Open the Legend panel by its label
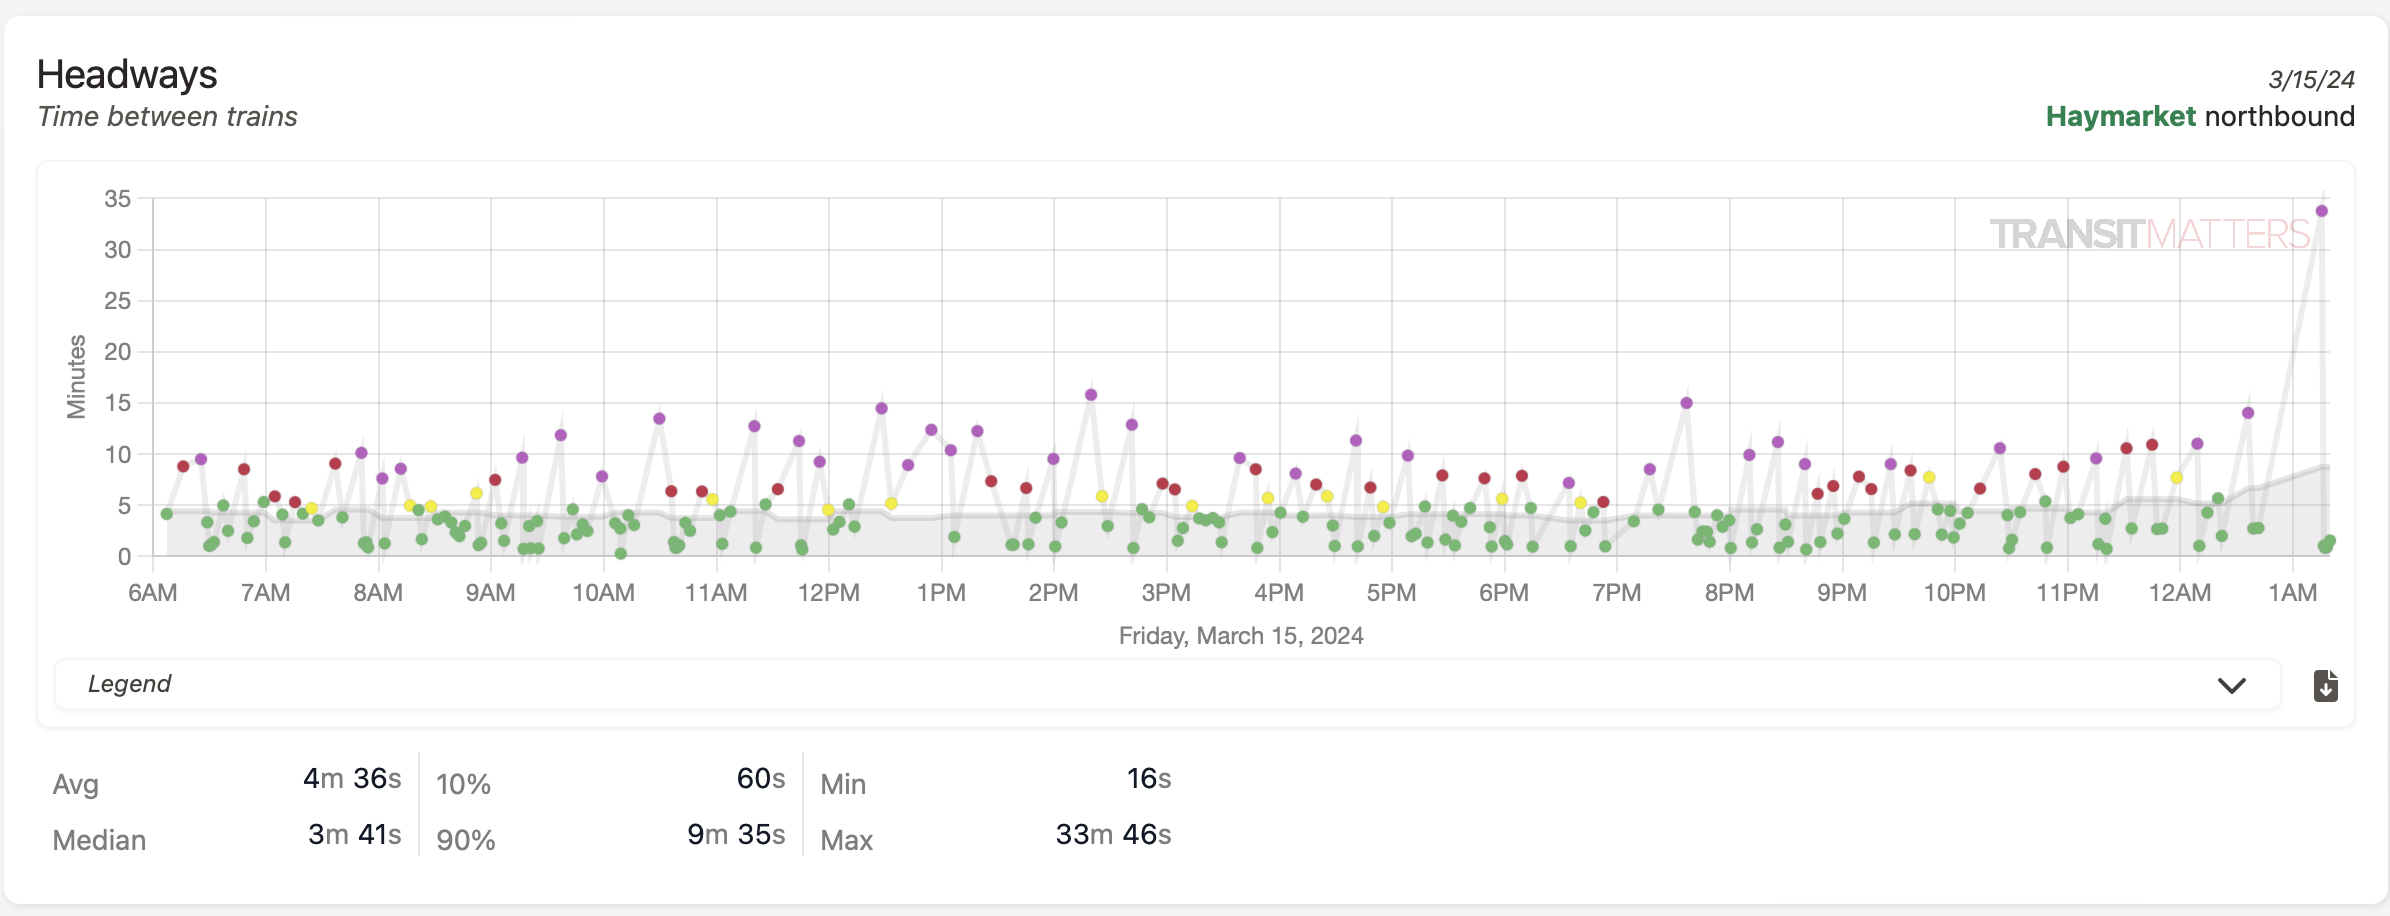 coord(130,684)
